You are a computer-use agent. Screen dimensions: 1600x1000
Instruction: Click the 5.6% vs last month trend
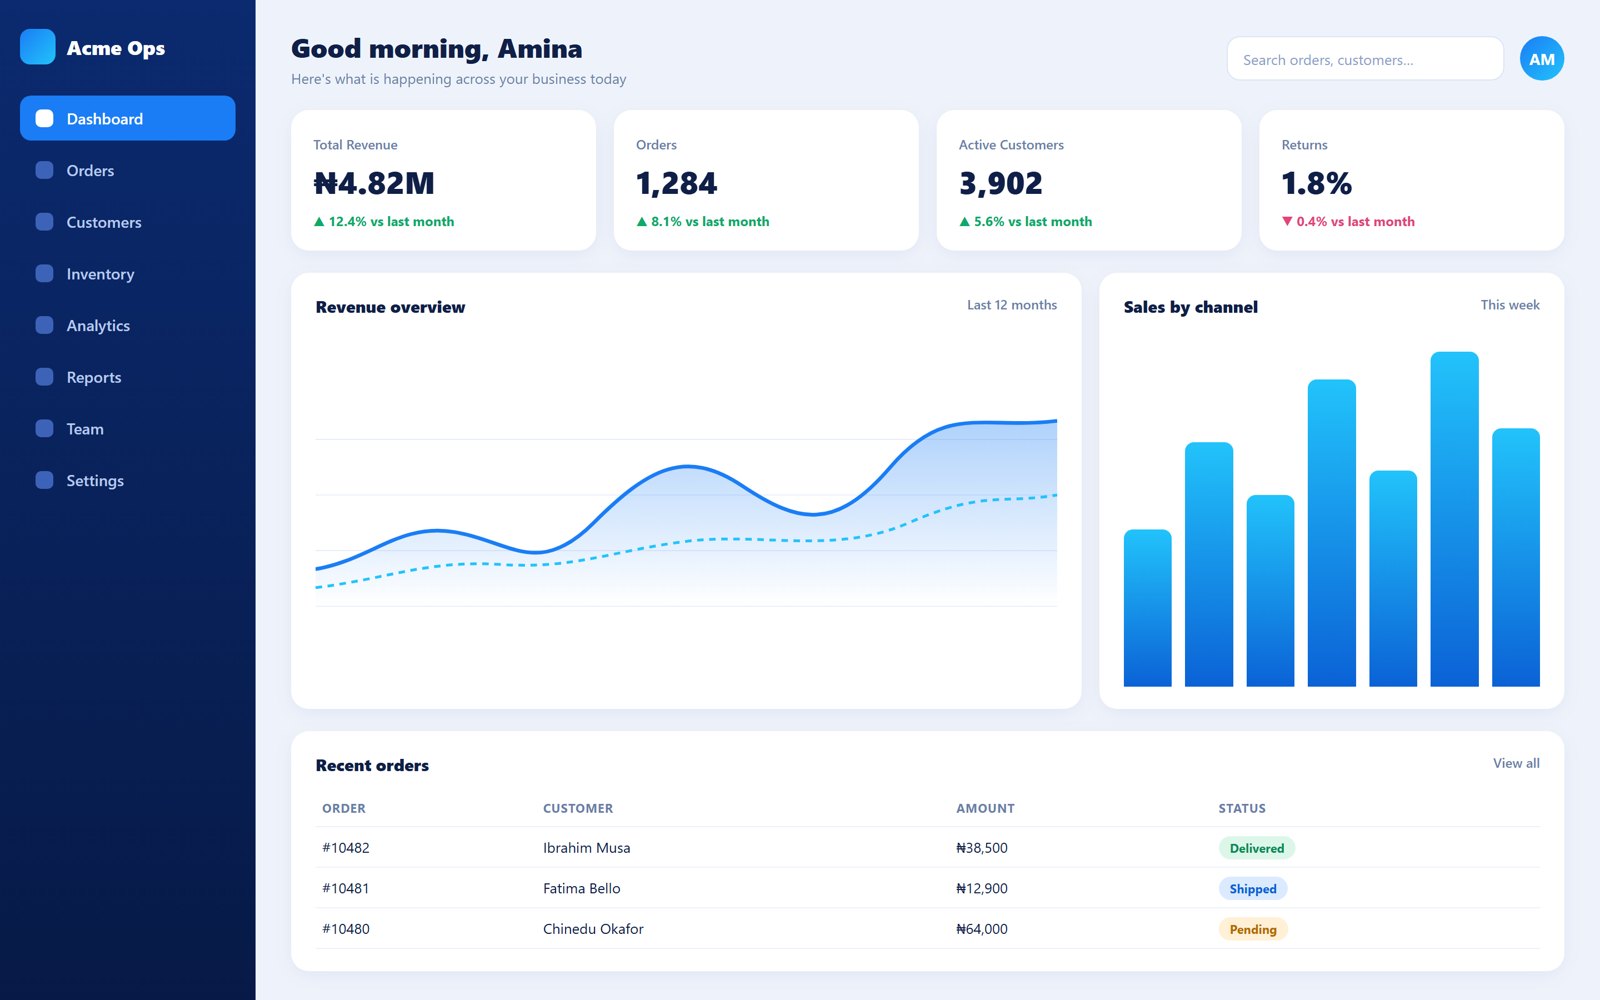pyautogui.click(x=1026, y=222)
